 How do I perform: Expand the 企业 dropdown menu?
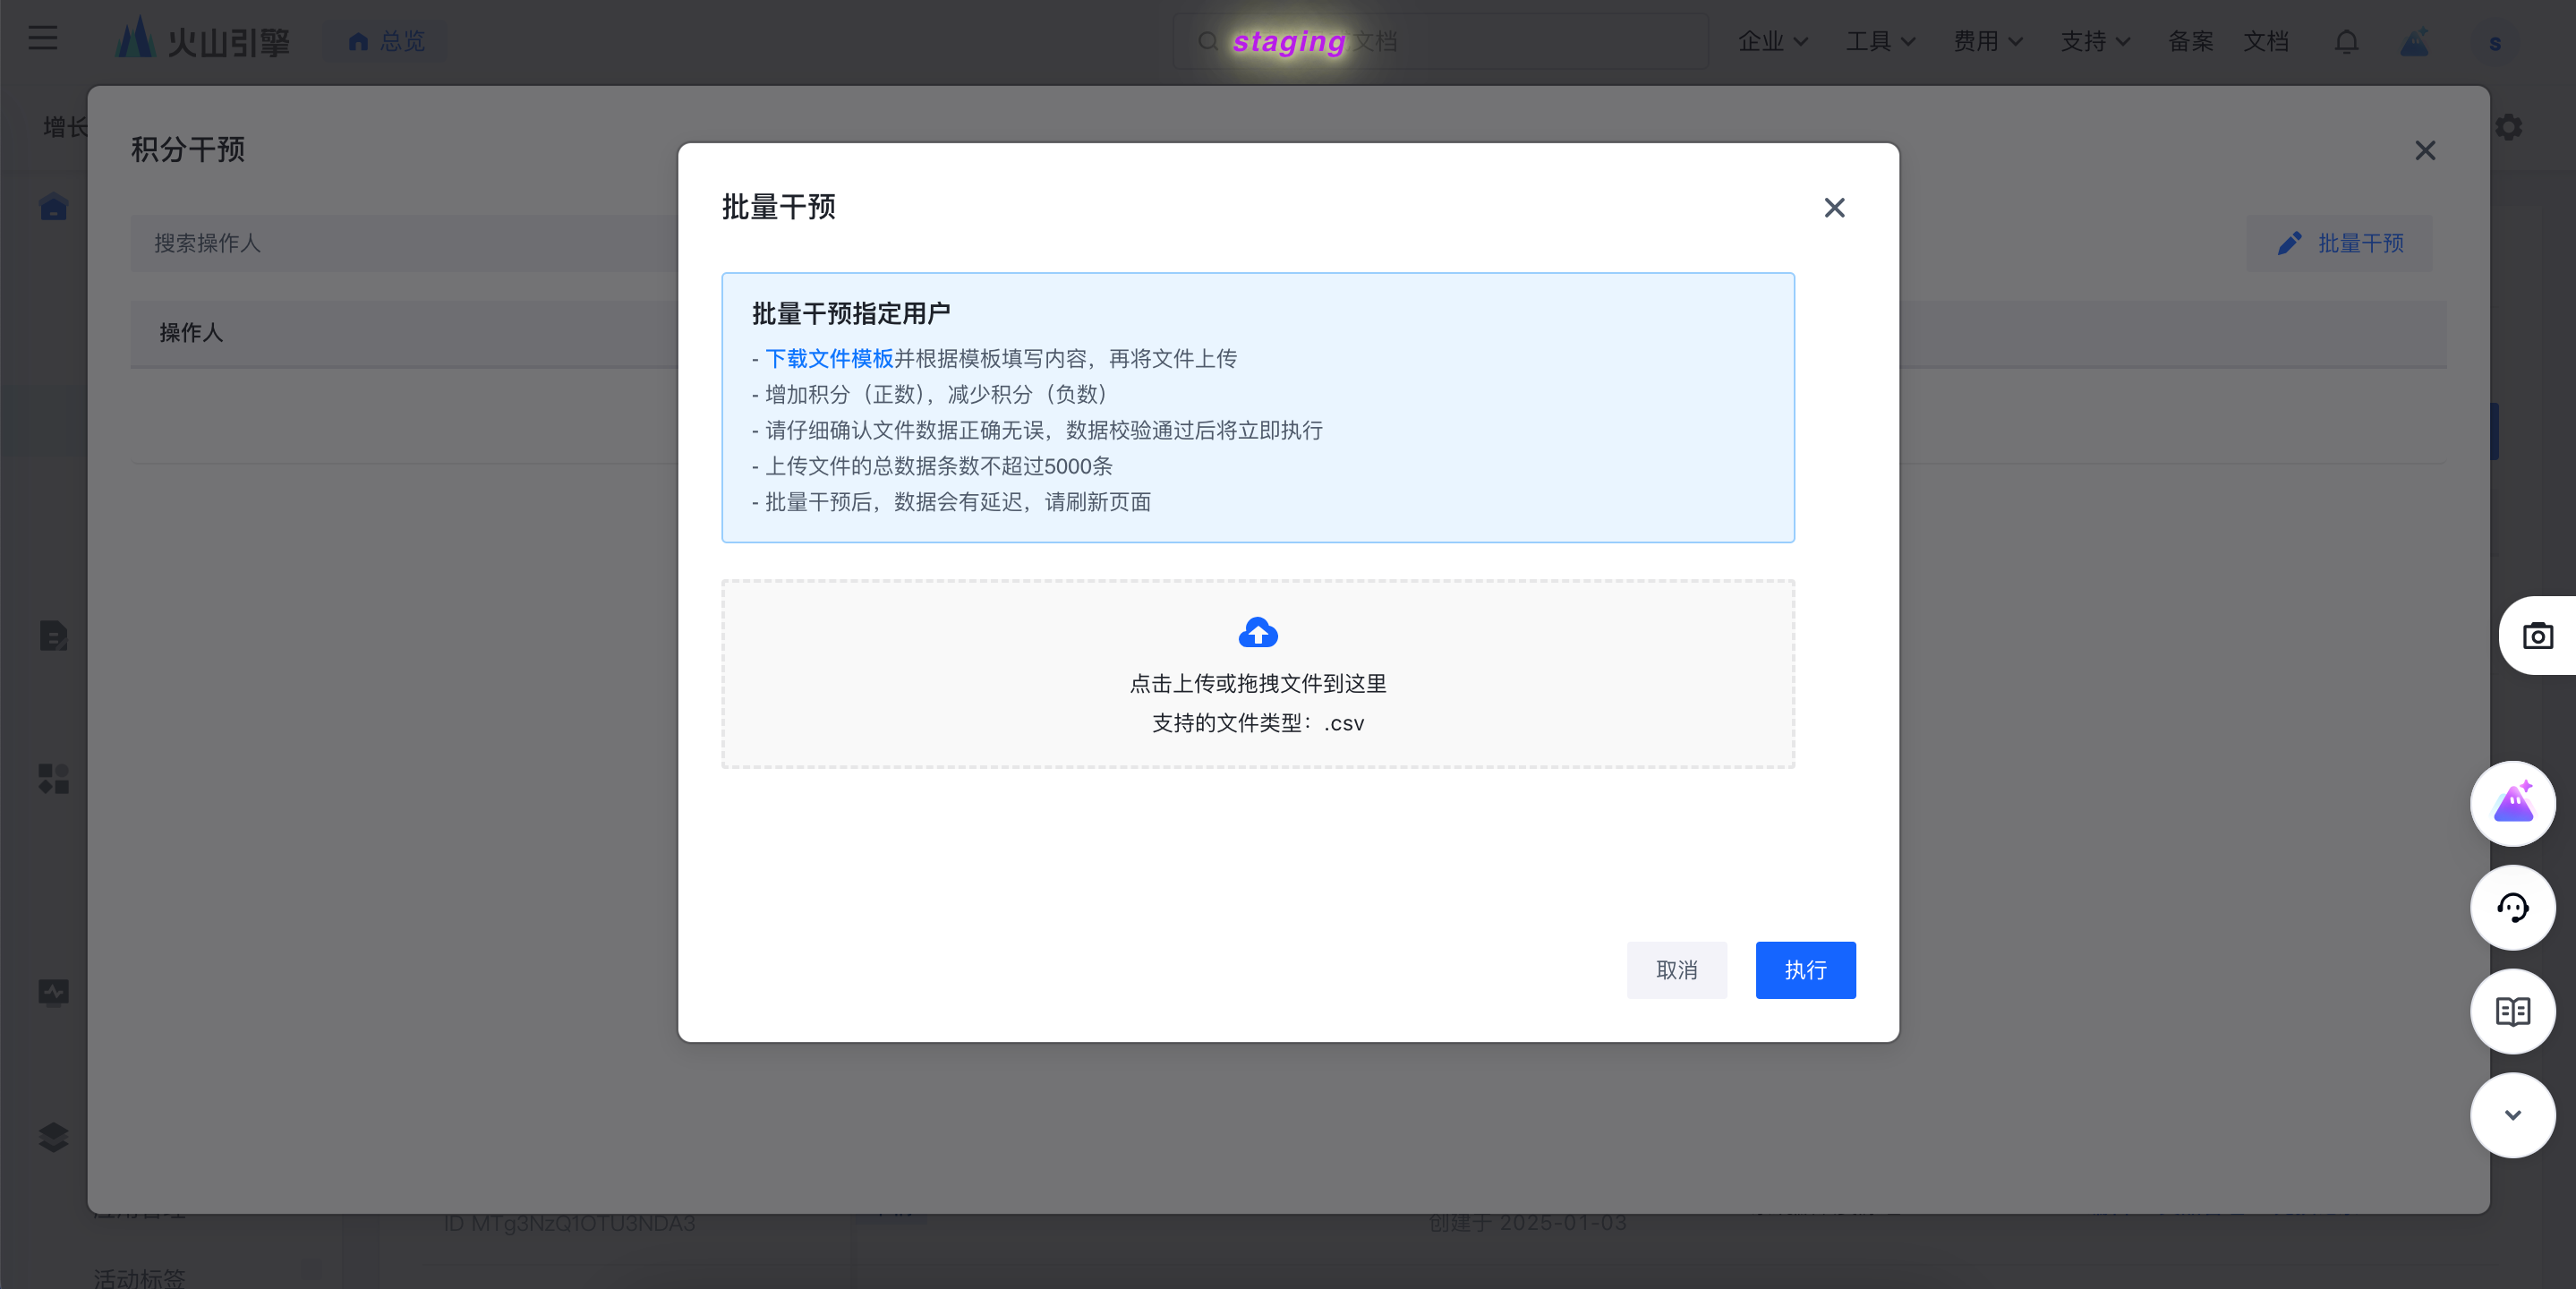point(1772,41)
